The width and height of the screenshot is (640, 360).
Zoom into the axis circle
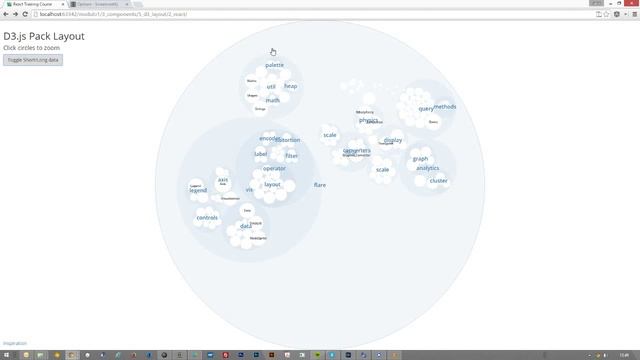(x=223, y=180)
